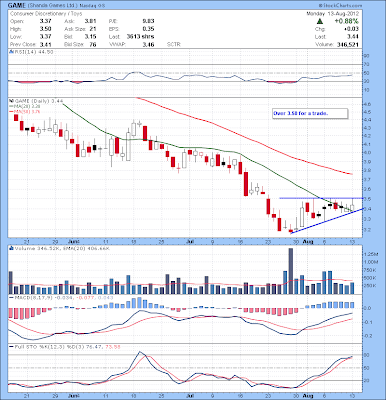Click the GAME (Daily) 3.44 legend
Image resolution: width=386 pixels, height=400 pixels.
(x=38, y=101)
